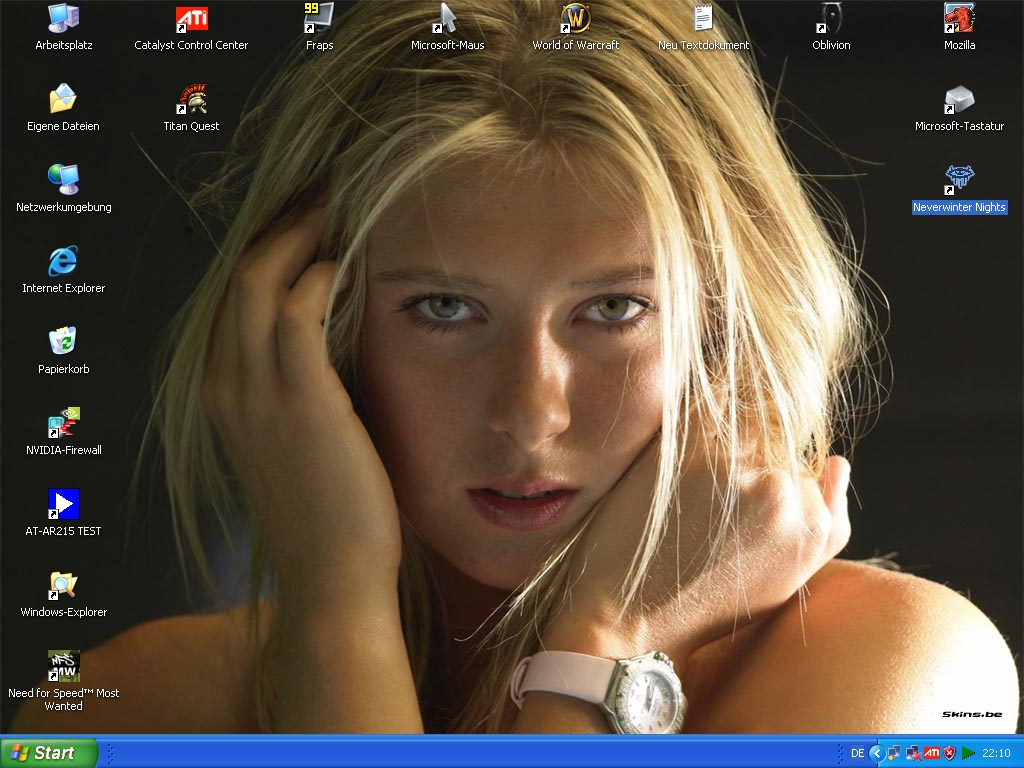Image resolution: width=1024 pixels, height=768 pixels.
Task: Expand hidden system tray icons
Action: 877,753
